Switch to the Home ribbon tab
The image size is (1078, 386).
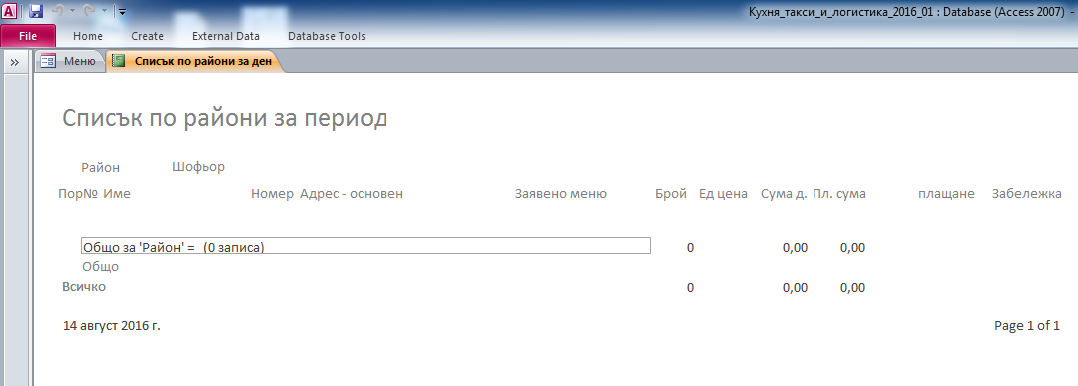point(88,36)
